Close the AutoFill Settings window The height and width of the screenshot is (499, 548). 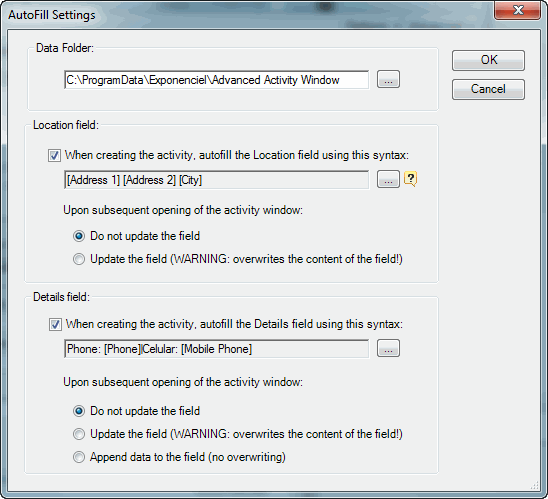click(518, 10)
